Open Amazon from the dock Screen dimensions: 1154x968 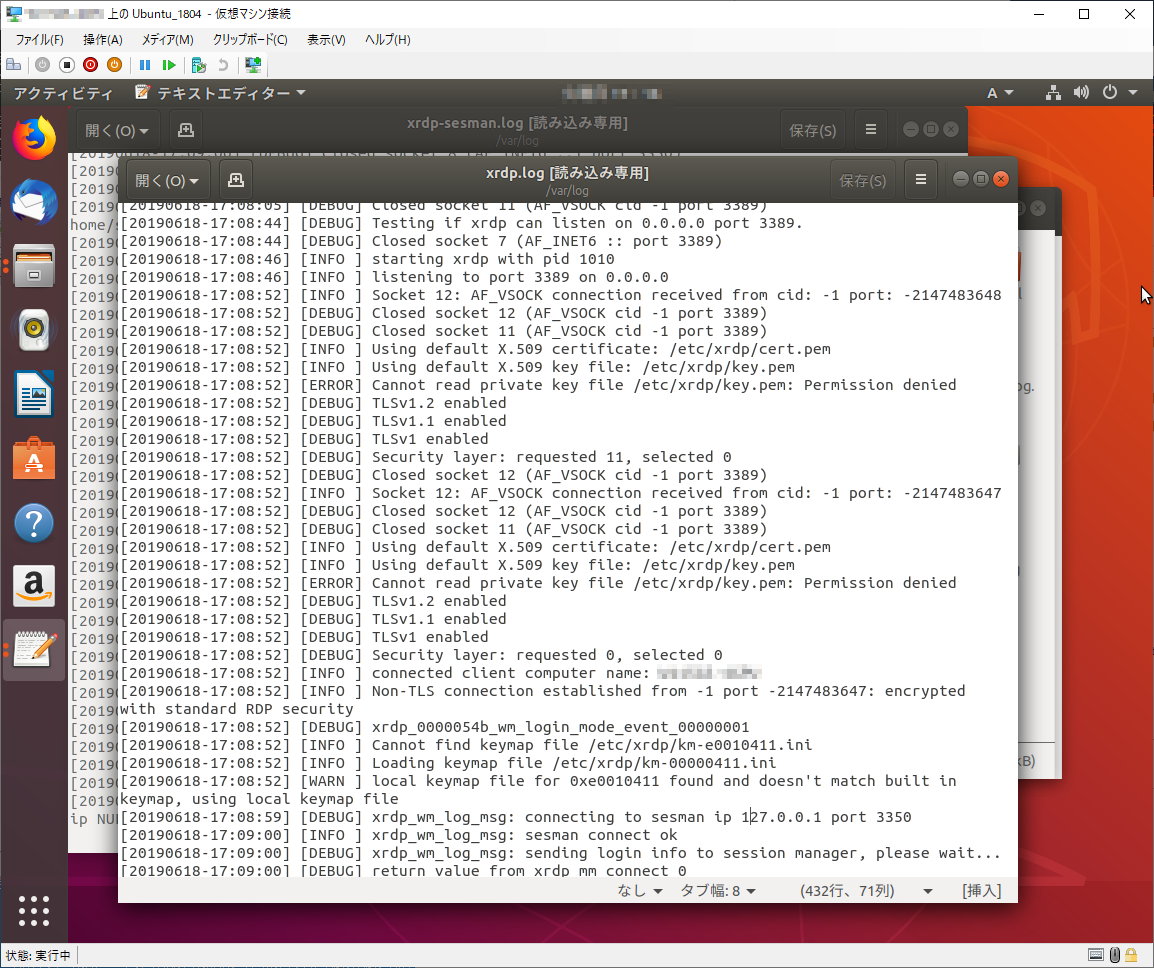click(x=34, y=587)
